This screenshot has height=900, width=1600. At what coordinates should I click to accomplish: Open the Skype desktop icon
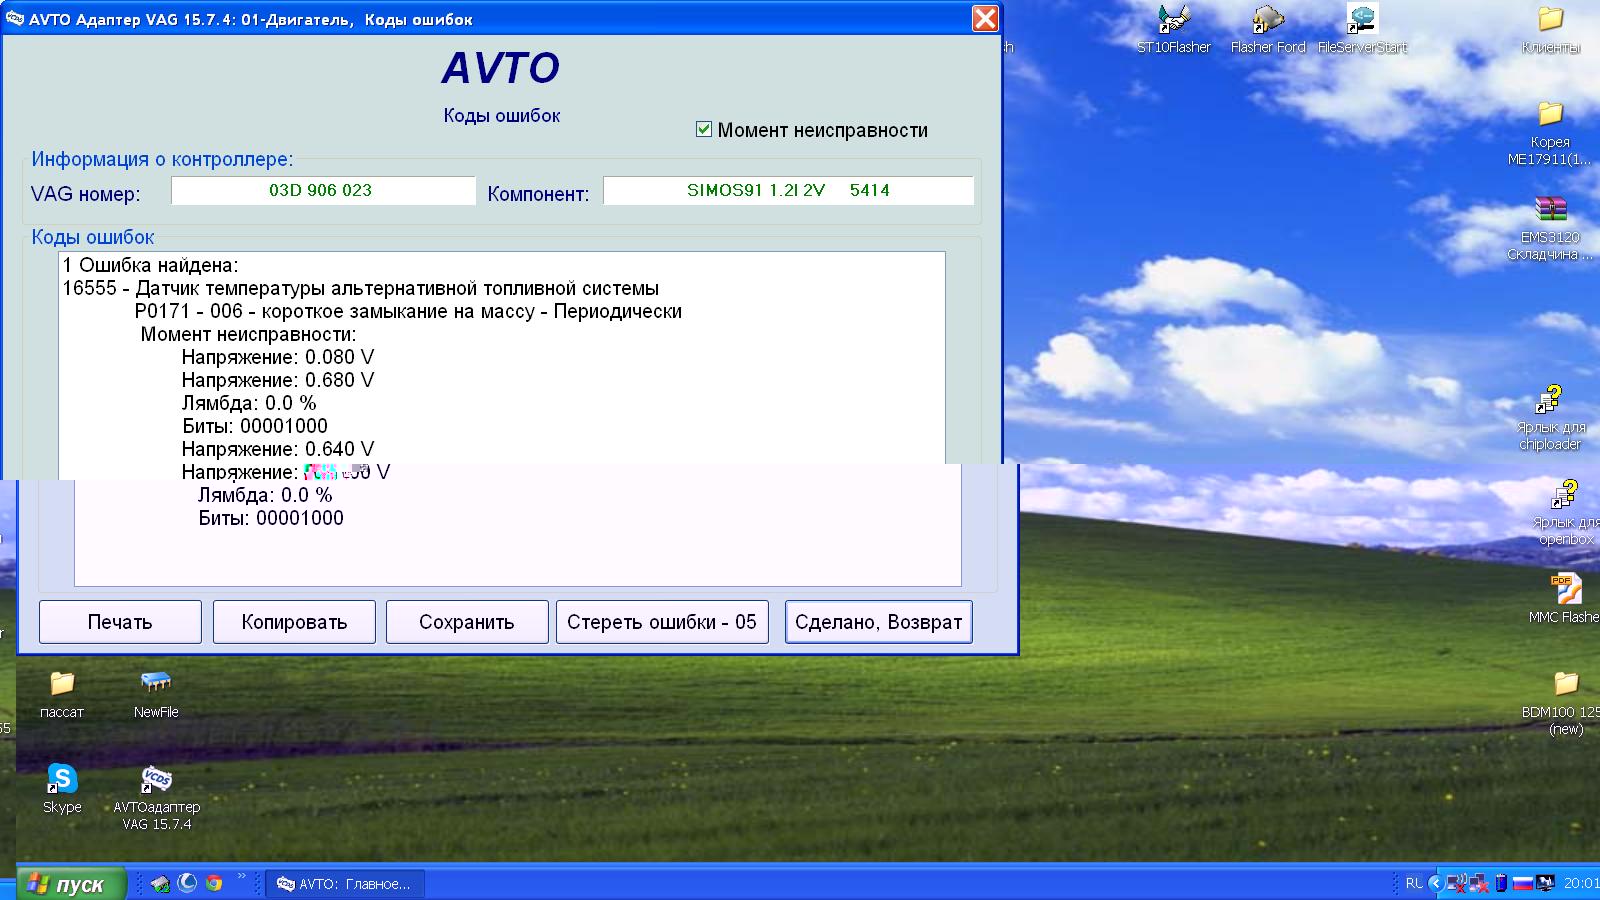(62, 780)
